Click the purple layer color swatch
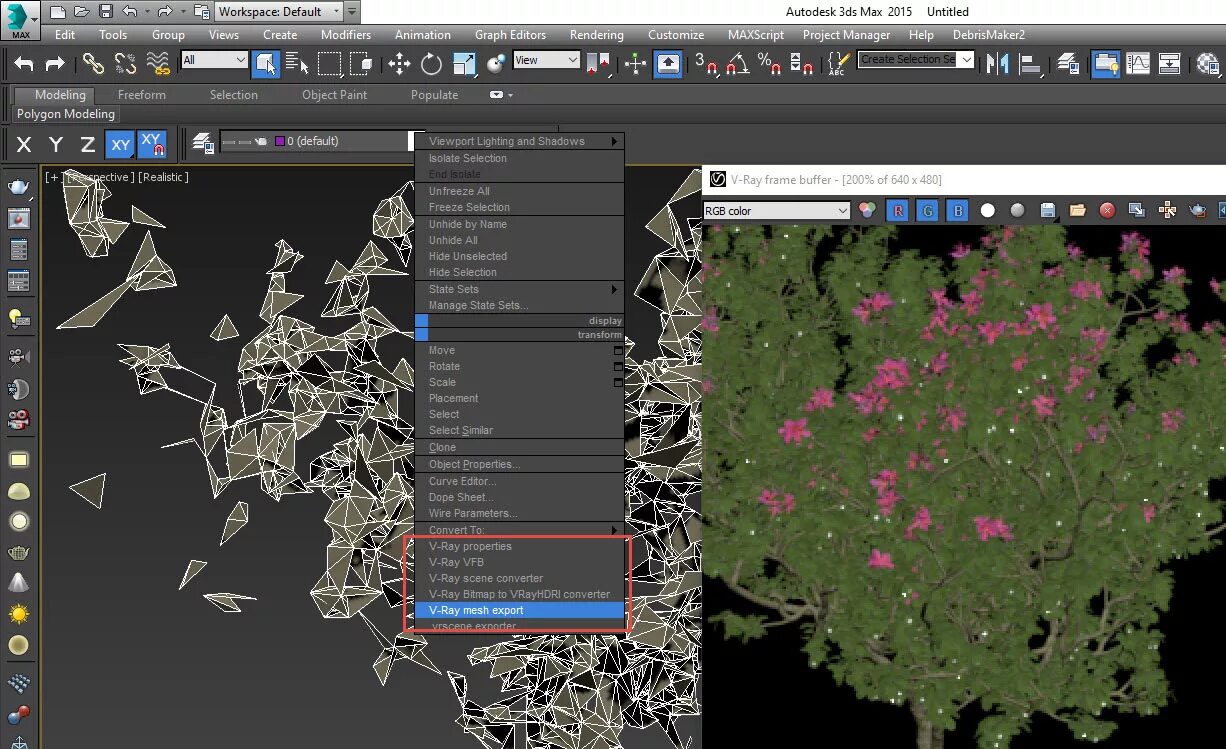 (x=280, y=141)
